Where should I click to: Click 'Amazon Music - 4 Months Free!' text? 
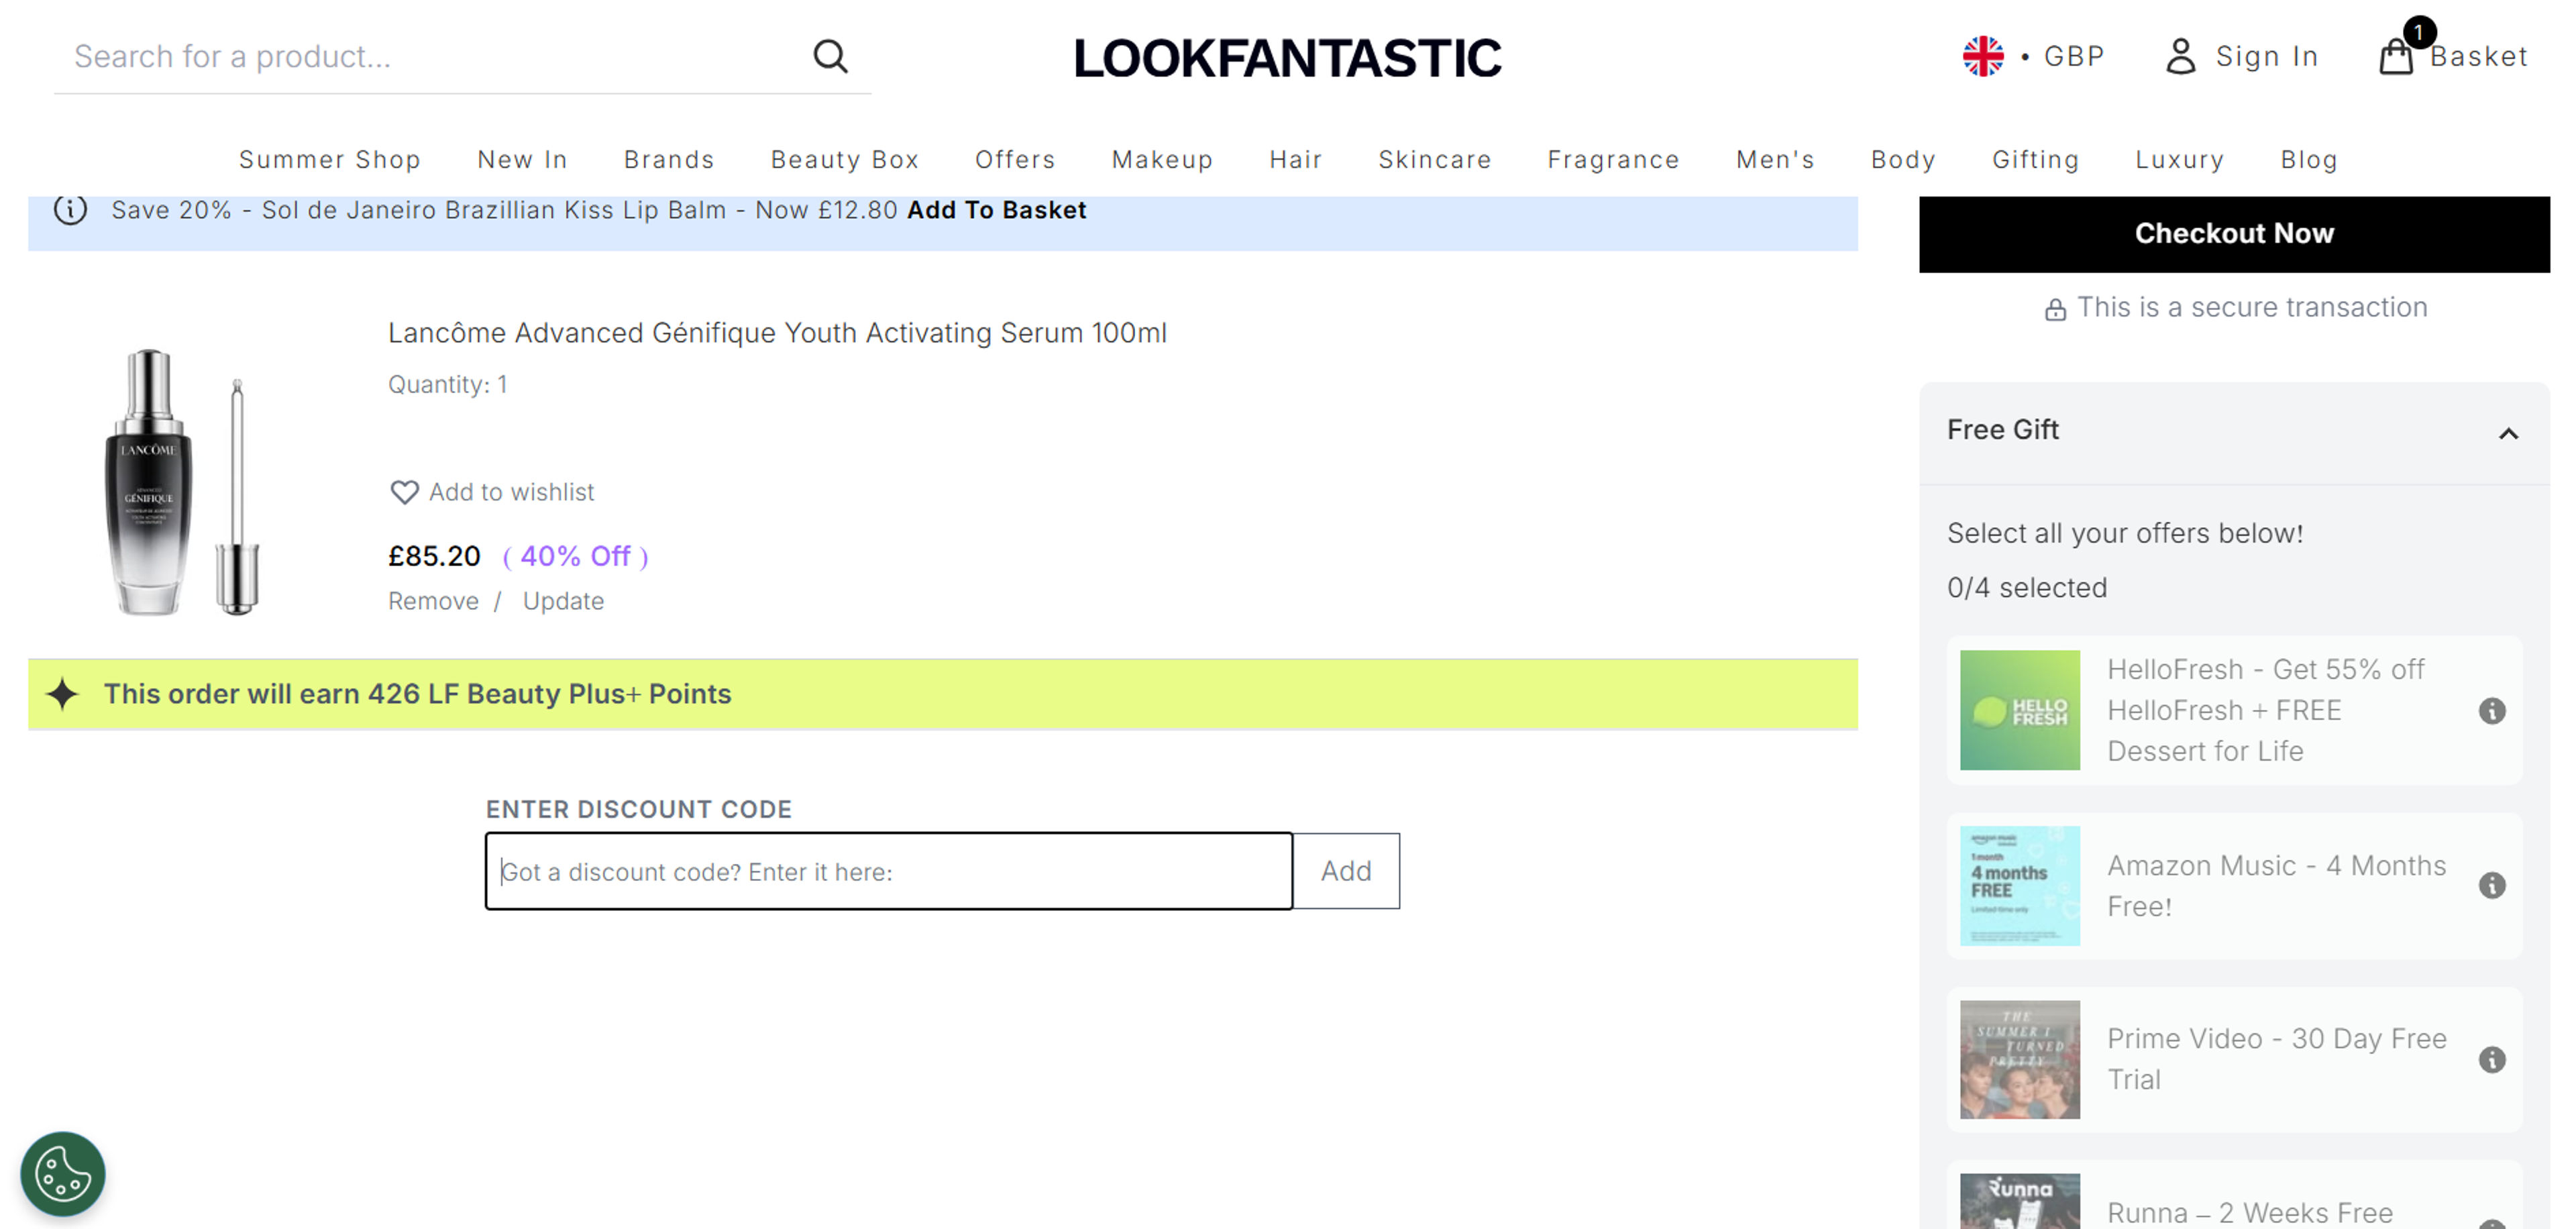(2277, 886)
